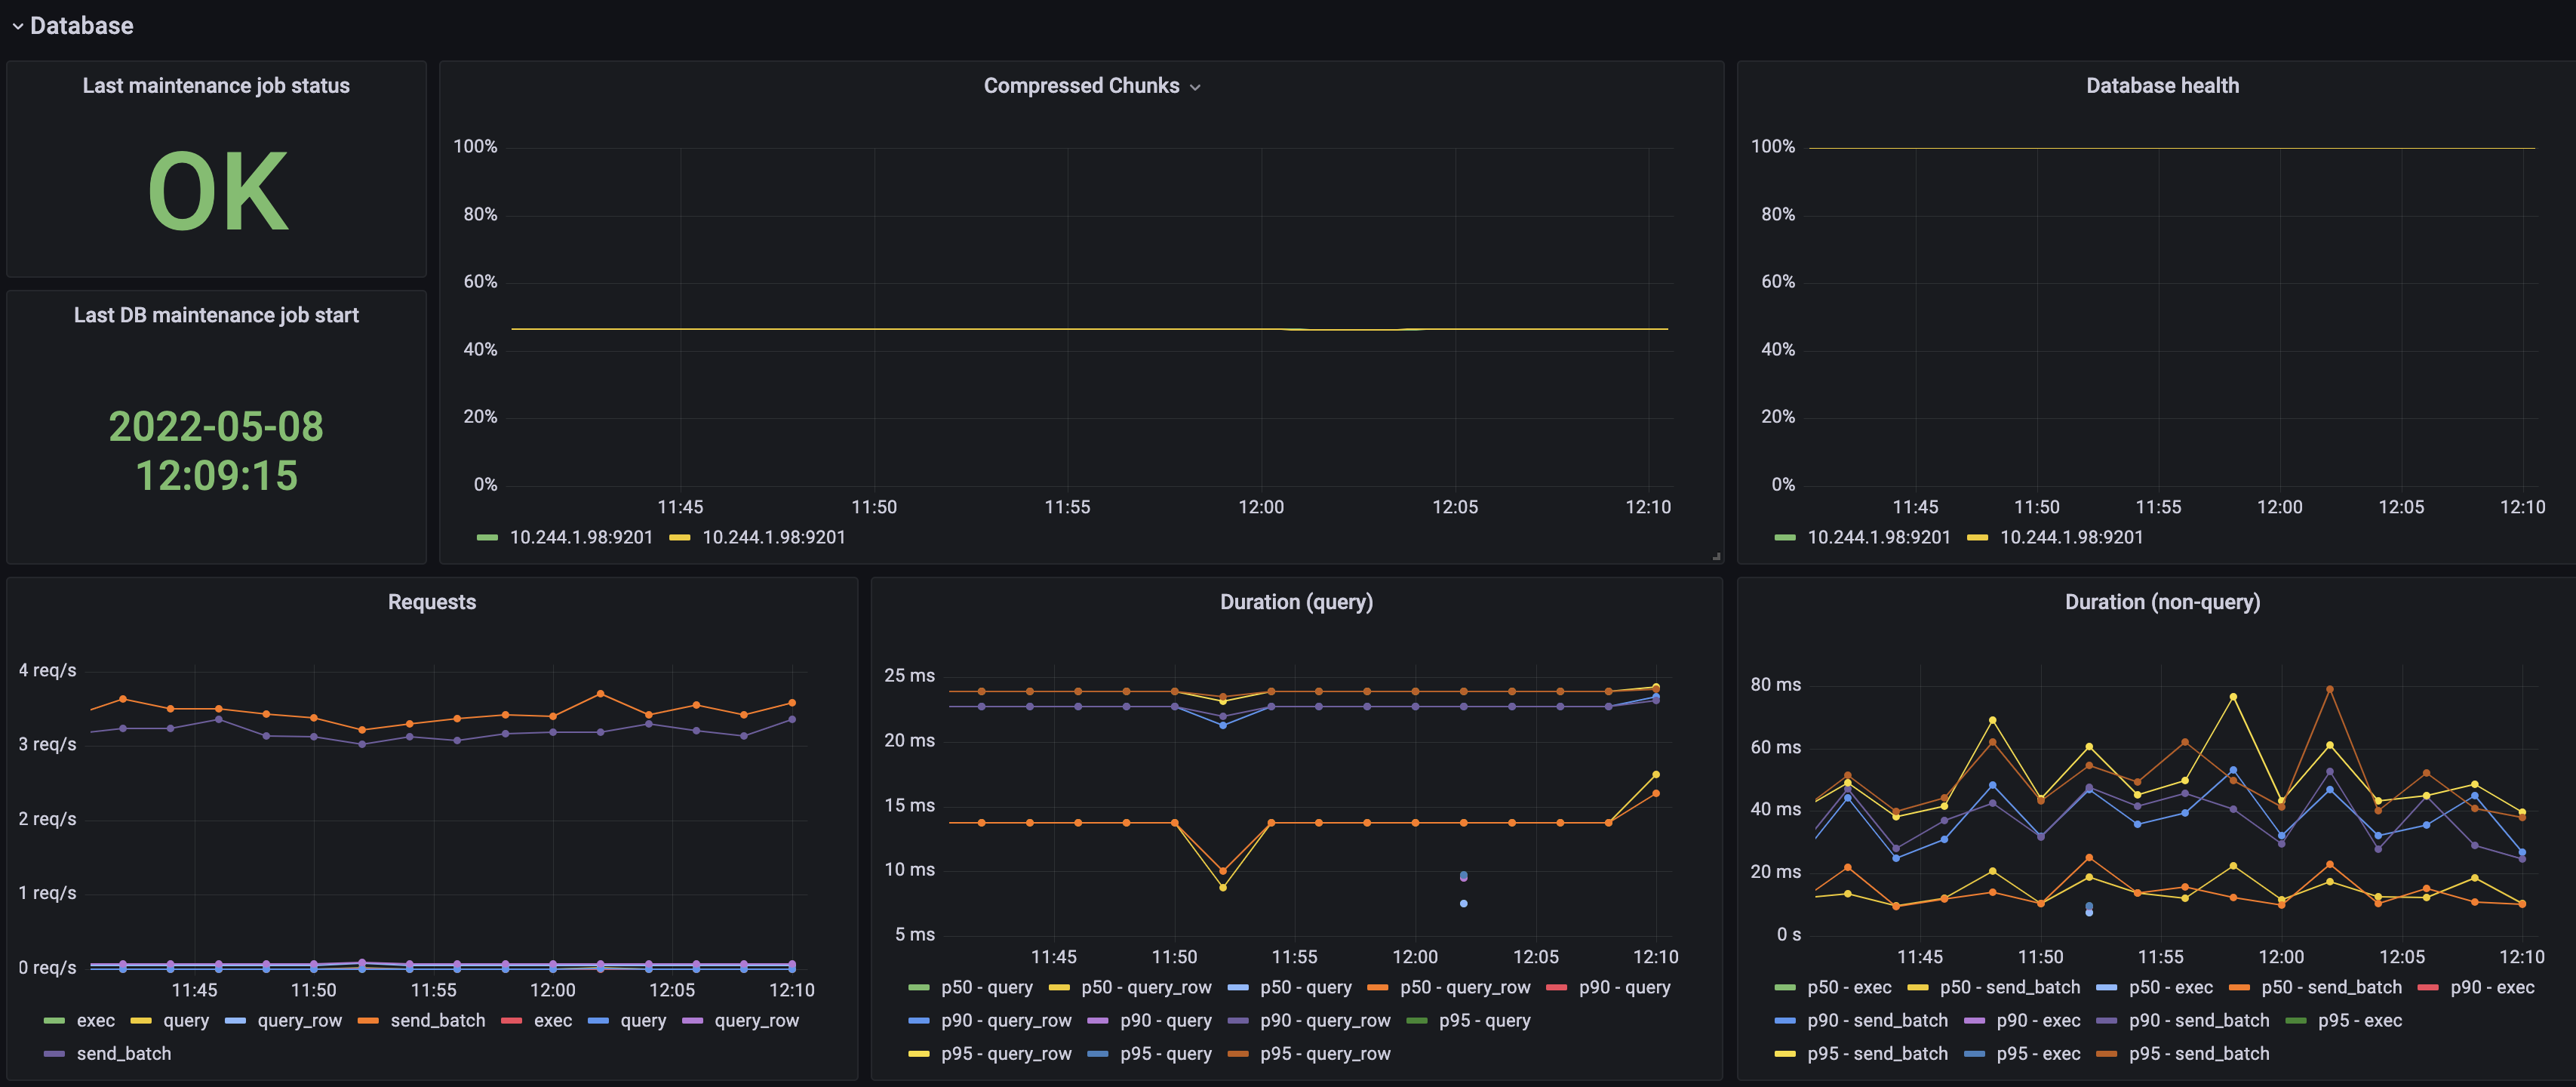
Task: Collapse the Database row chevron
Action: (x=17, y=27)
